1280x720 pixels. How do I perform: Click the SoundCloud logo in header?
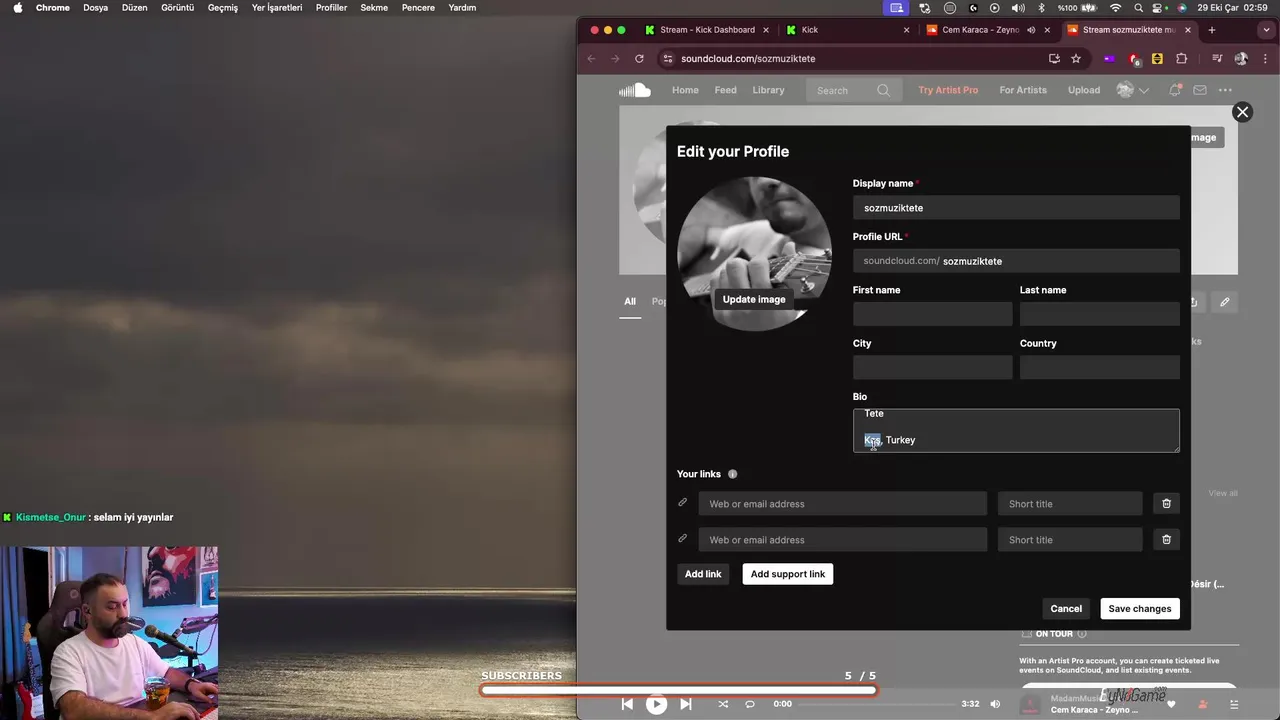click(634, 90)
